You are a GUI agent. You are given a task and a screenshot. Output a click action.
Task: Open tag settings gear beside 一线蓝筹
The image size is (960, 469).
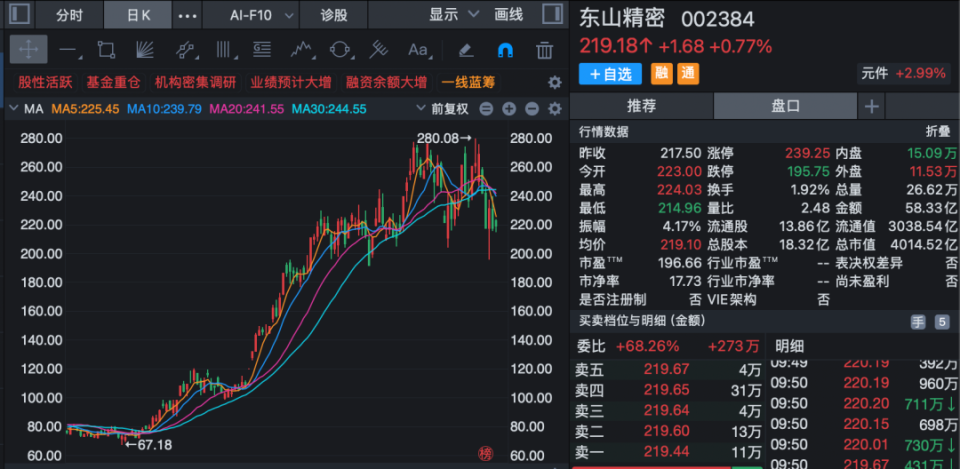point(555,82)
